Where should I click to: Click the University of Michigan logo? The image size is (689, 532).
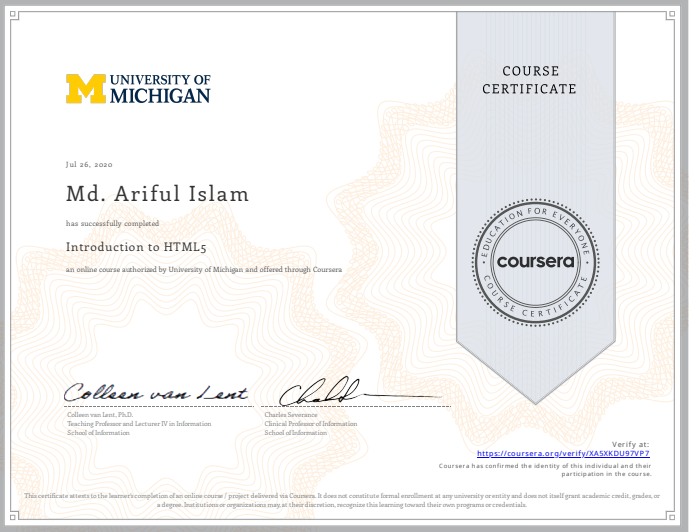(x=138, y=88)
